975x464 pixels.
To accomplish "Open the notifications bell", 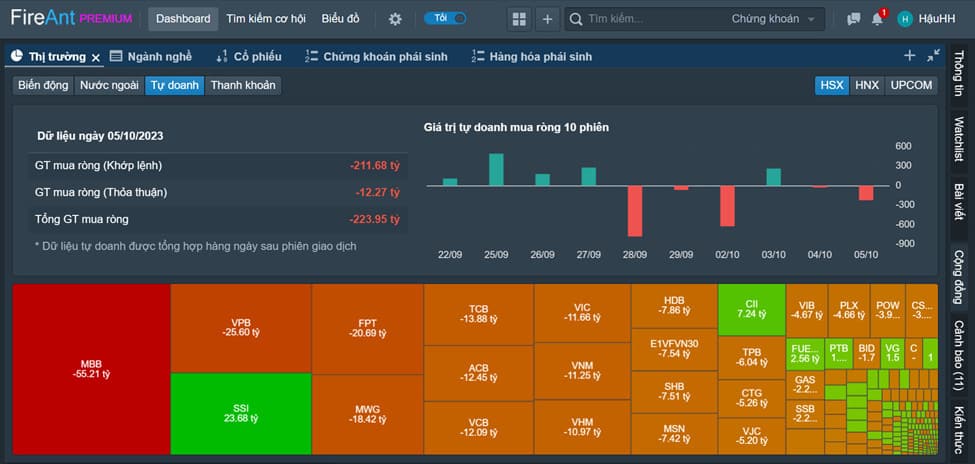I will (x=877, y=19).
